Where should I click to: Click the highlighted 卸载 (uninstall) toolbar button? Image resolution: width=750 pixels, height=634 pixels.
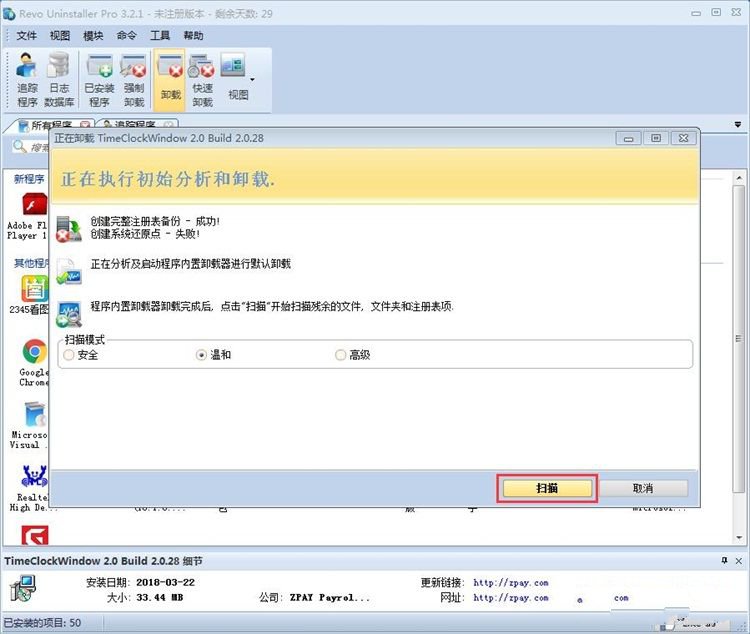click(170, 79)
